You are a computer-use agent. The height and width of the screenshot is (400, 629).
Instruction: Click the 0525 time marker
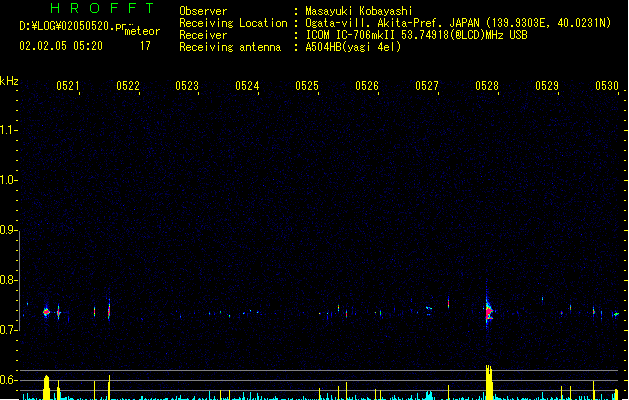[307, 86]
